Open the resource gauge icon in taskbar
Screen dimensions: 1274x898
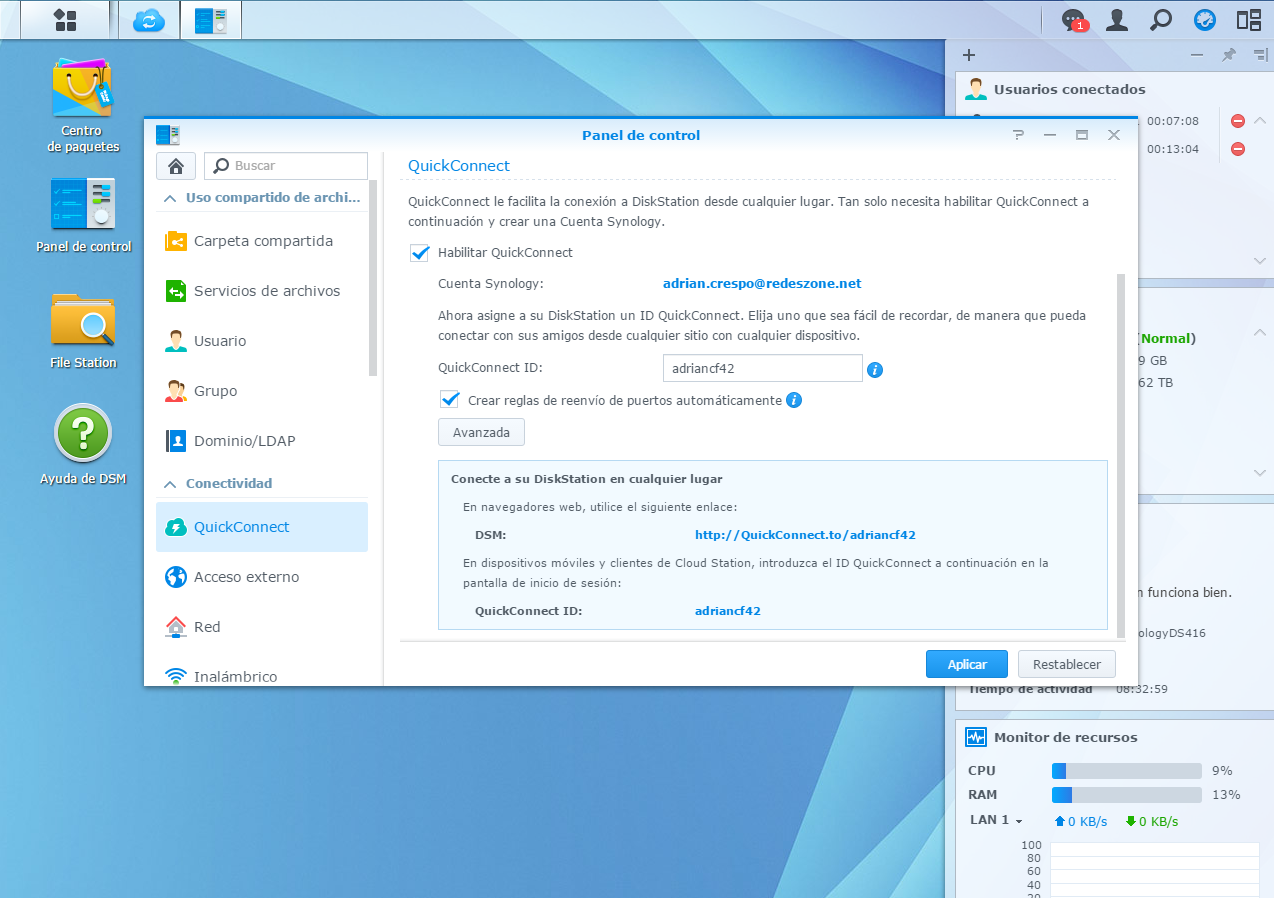[1204, 19]
